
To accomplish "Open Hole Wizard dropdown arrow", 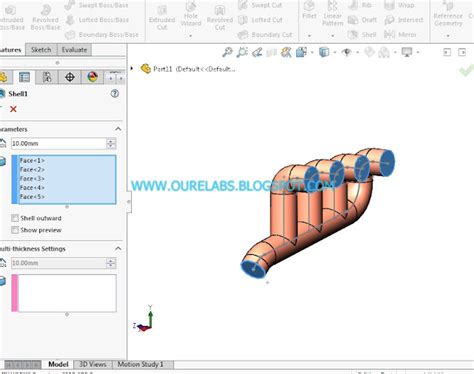I will point(191,35).
